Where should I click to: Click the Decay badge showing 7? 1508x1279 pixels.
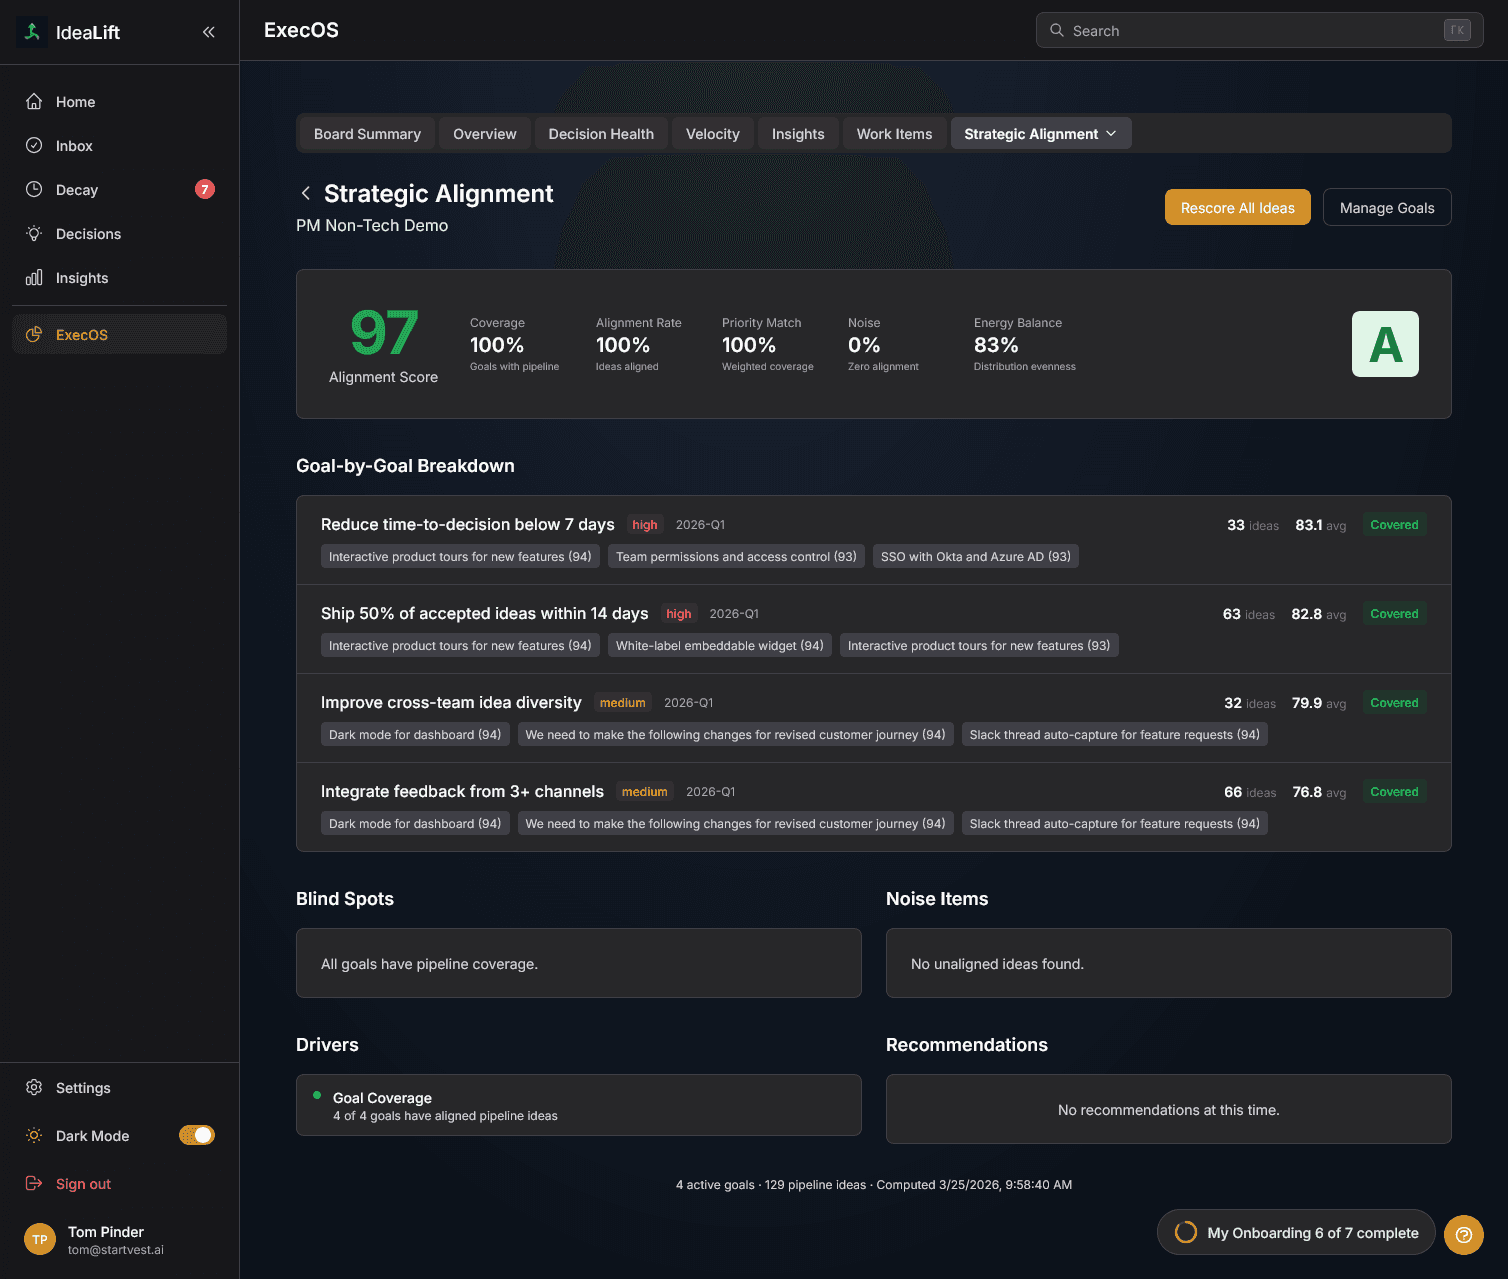pos(205,189)
